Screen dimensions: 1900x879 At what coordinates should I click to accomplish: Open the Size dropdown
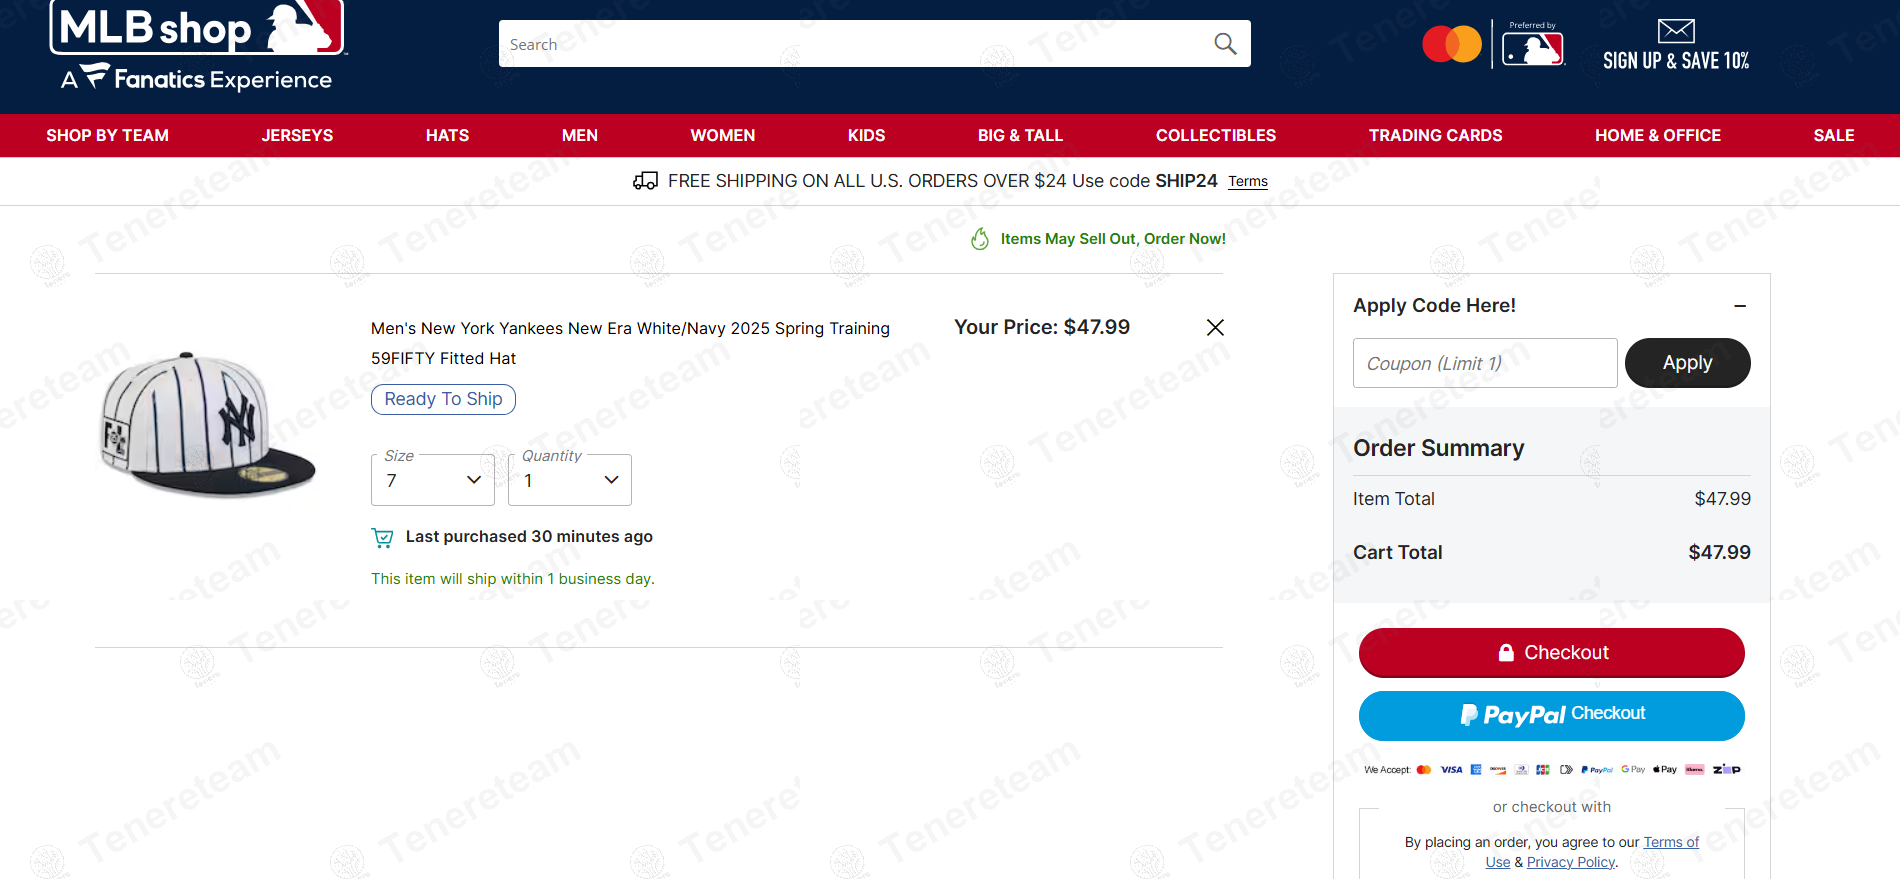coord(433,480)
